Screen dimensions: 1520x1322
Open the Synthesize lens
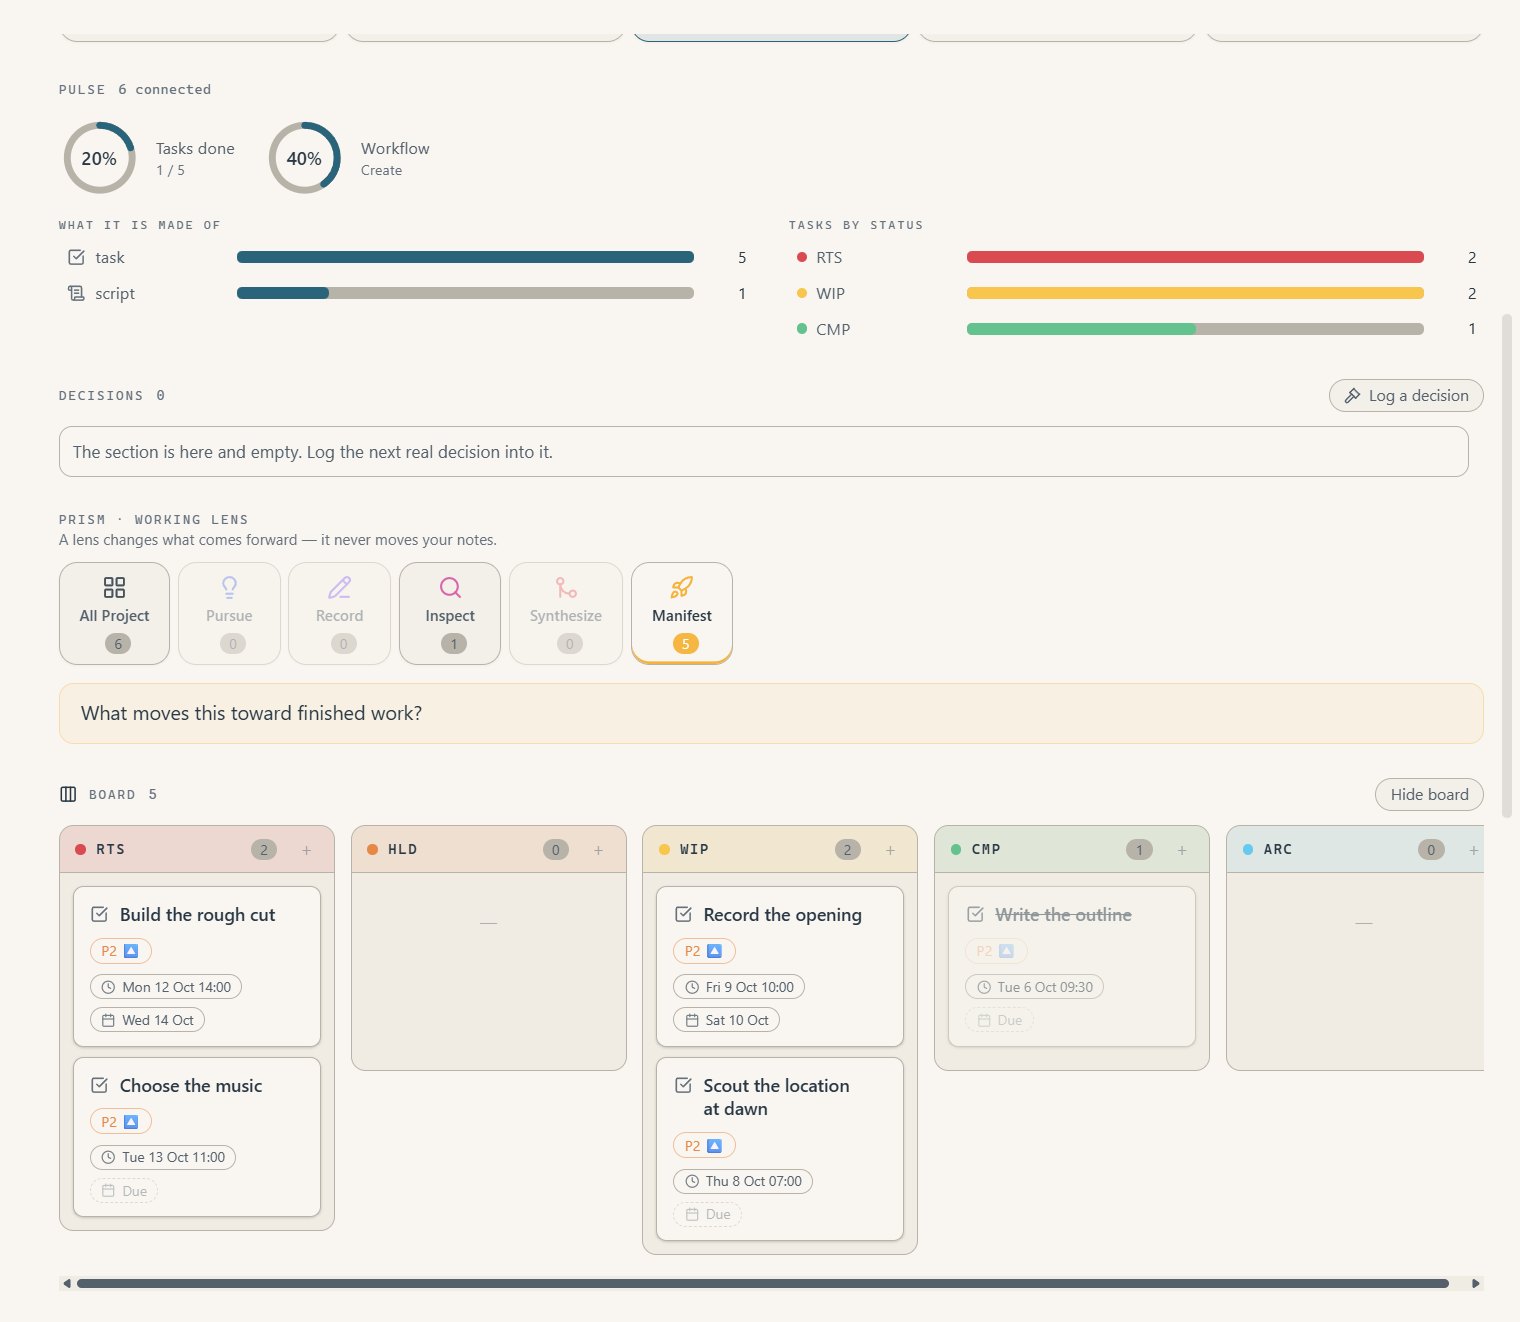coord(566,613)
